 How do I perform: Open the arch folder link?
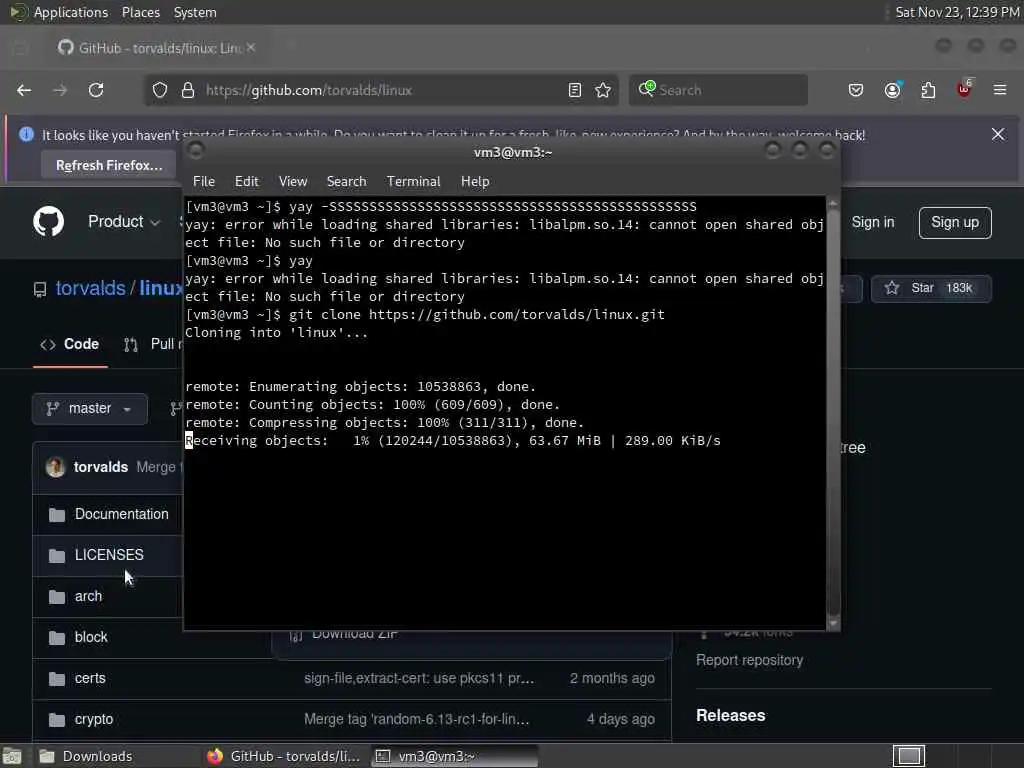[88, 596]
